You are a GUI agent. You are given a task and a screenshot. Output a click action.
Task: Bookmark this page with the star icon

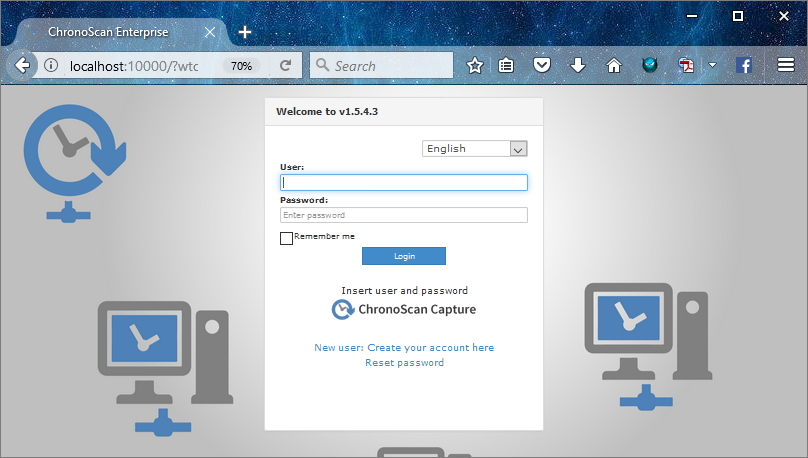(x=475, y=65)
